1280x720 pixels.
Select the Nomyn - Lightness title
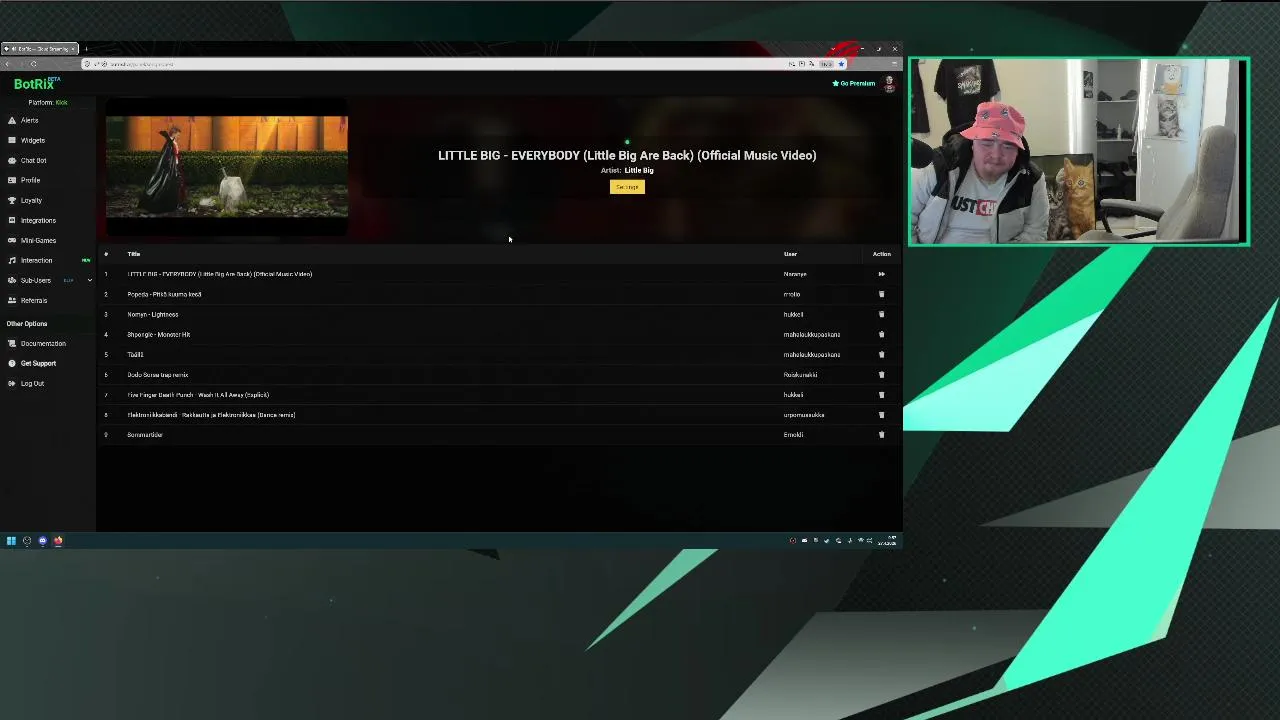(x=153, y=314)
